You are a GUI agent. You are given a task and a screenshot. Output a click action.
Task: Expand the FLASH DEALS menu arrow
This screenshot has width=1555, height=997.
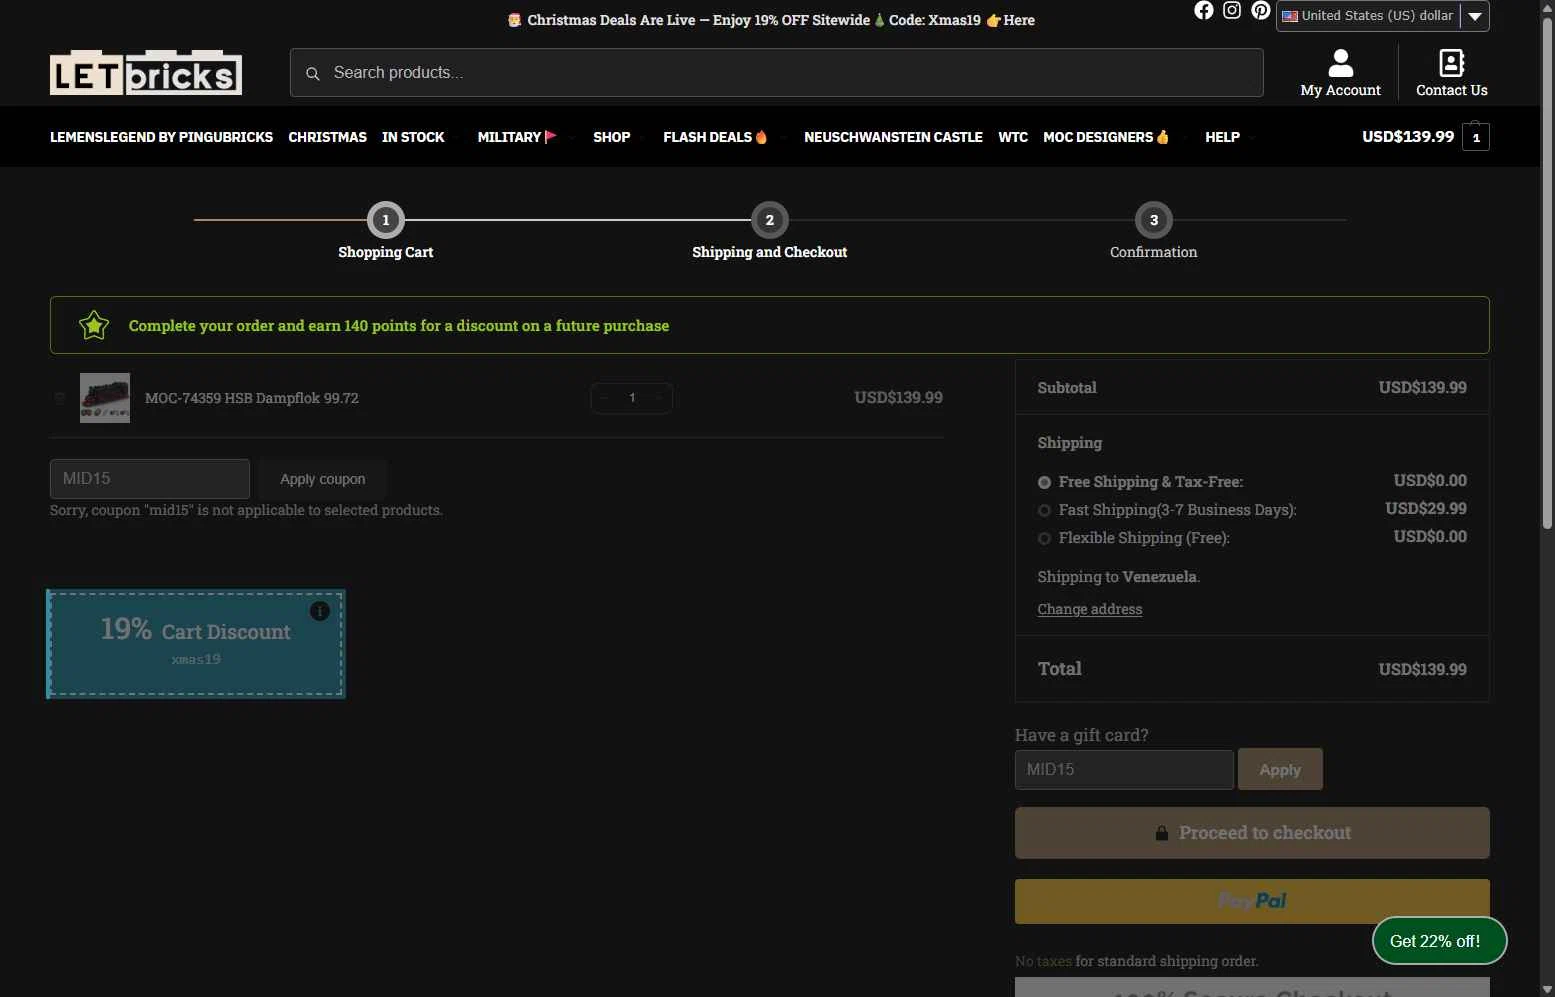point(782,137)
